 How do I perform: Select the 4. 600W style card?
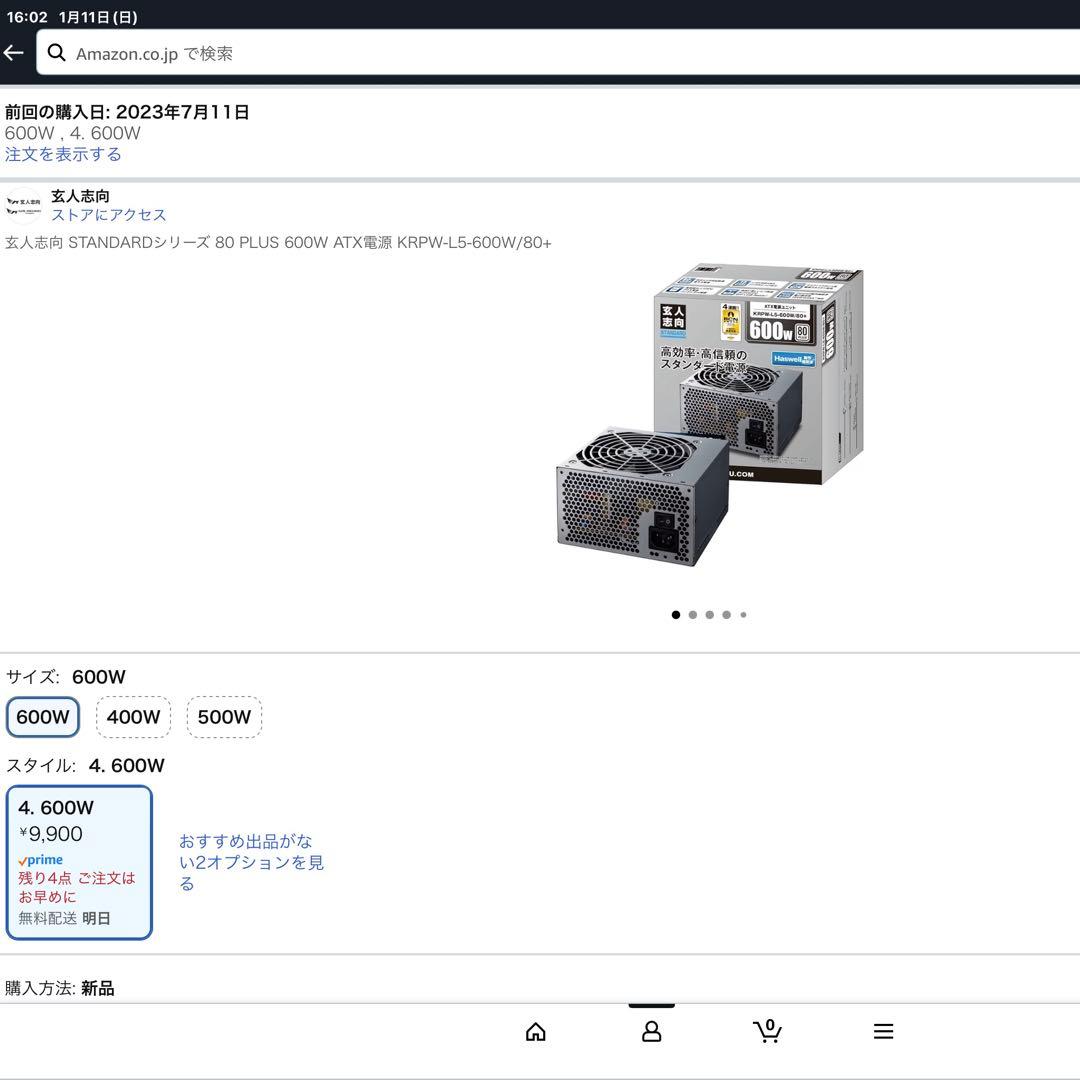click(x=79, y=862)
